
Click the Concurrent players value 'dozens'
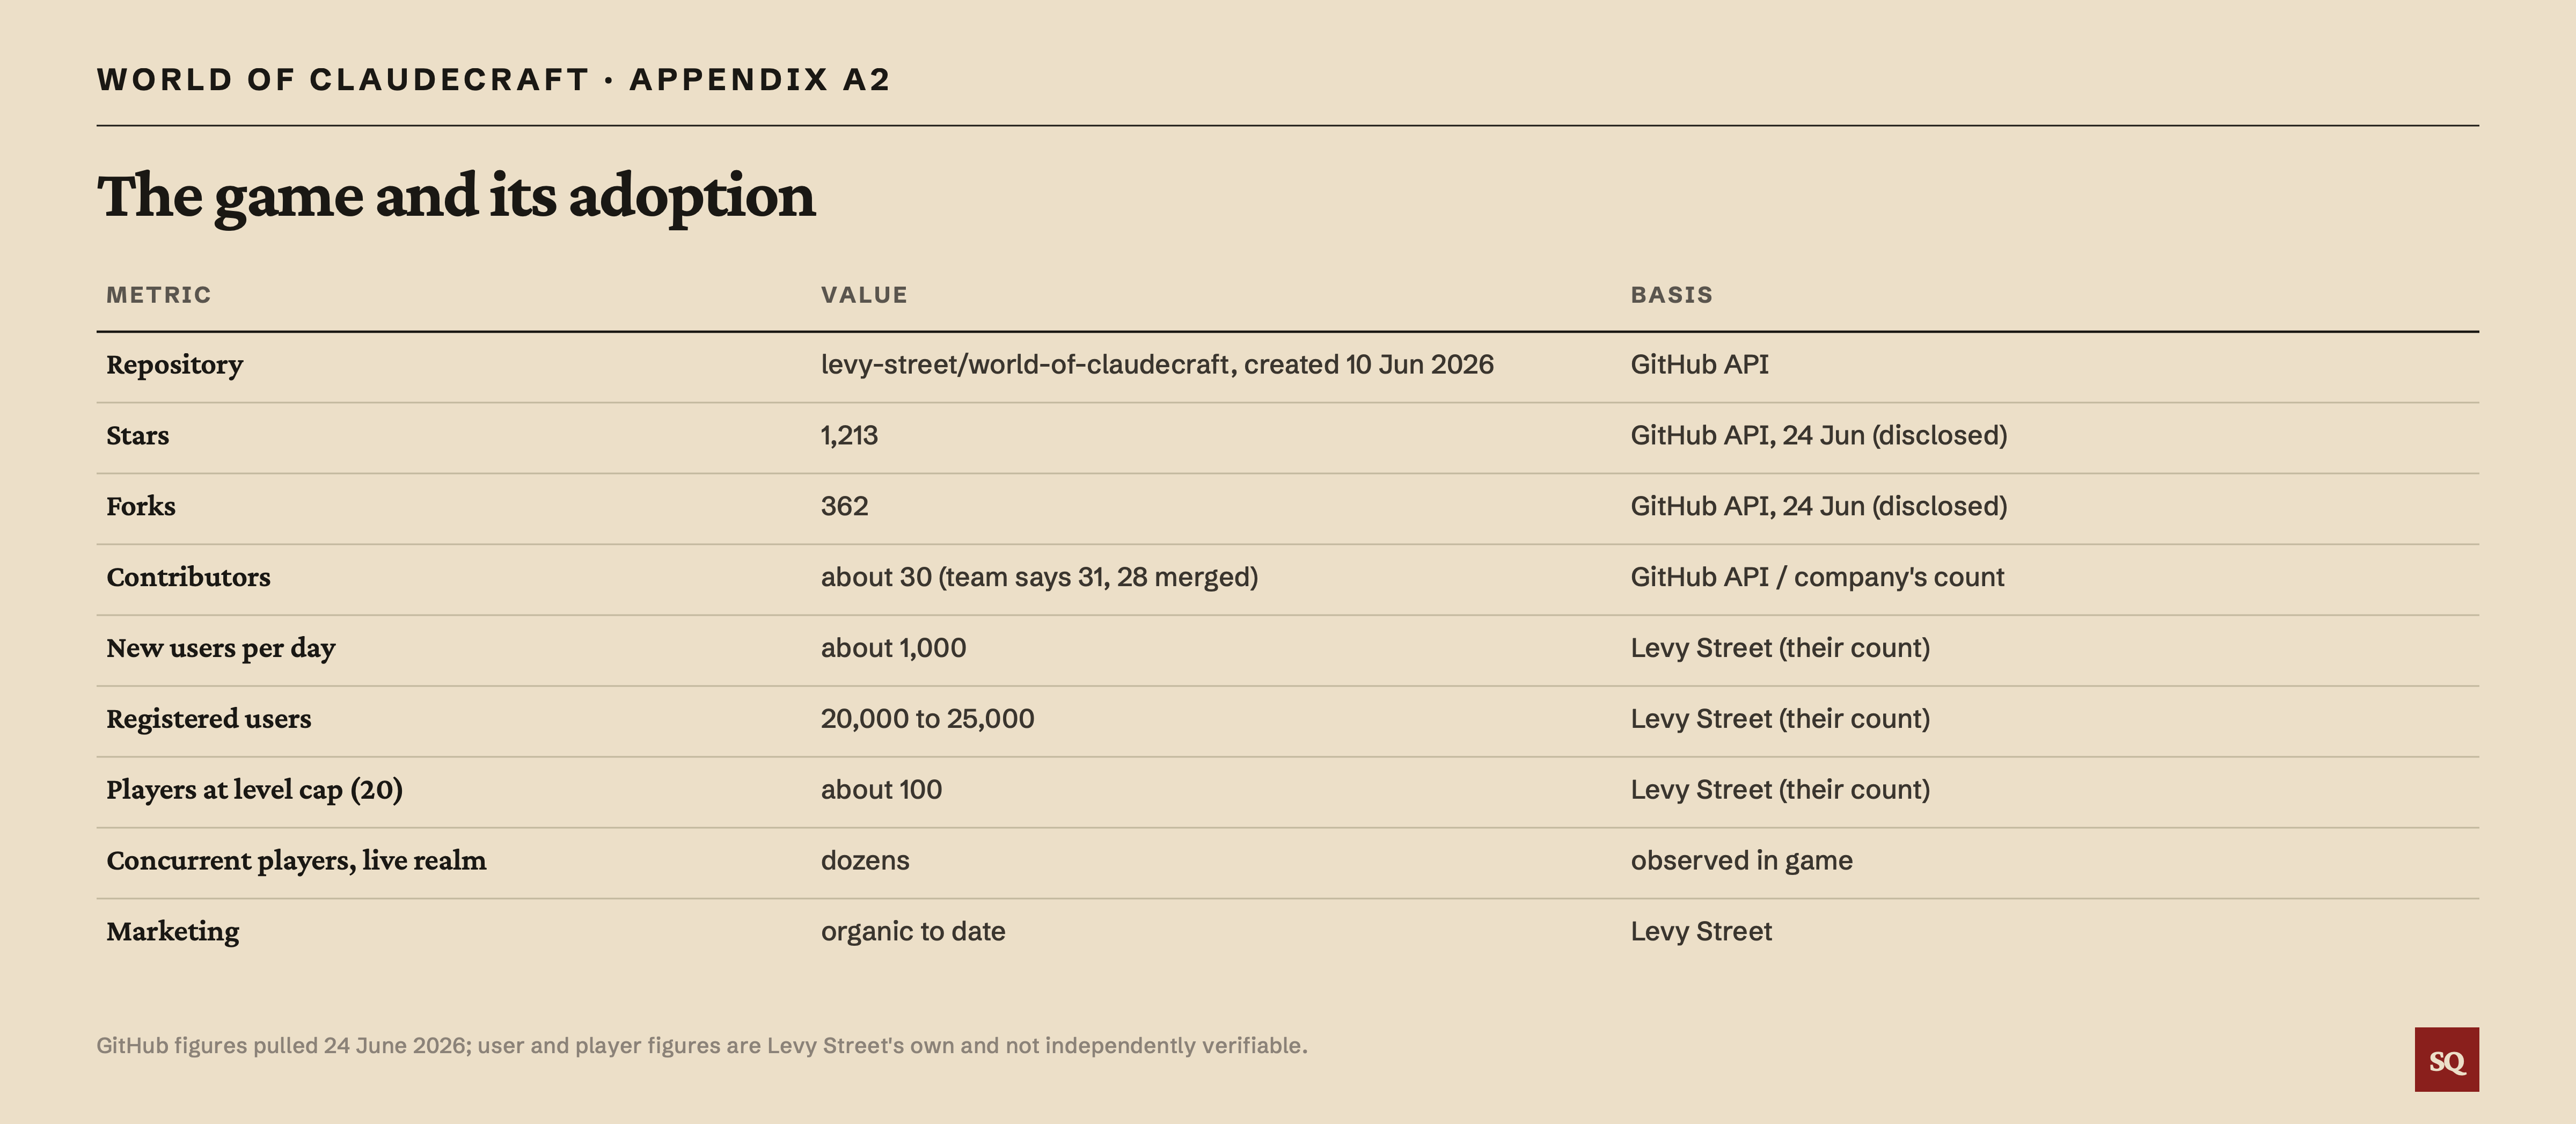coord(865,861)
